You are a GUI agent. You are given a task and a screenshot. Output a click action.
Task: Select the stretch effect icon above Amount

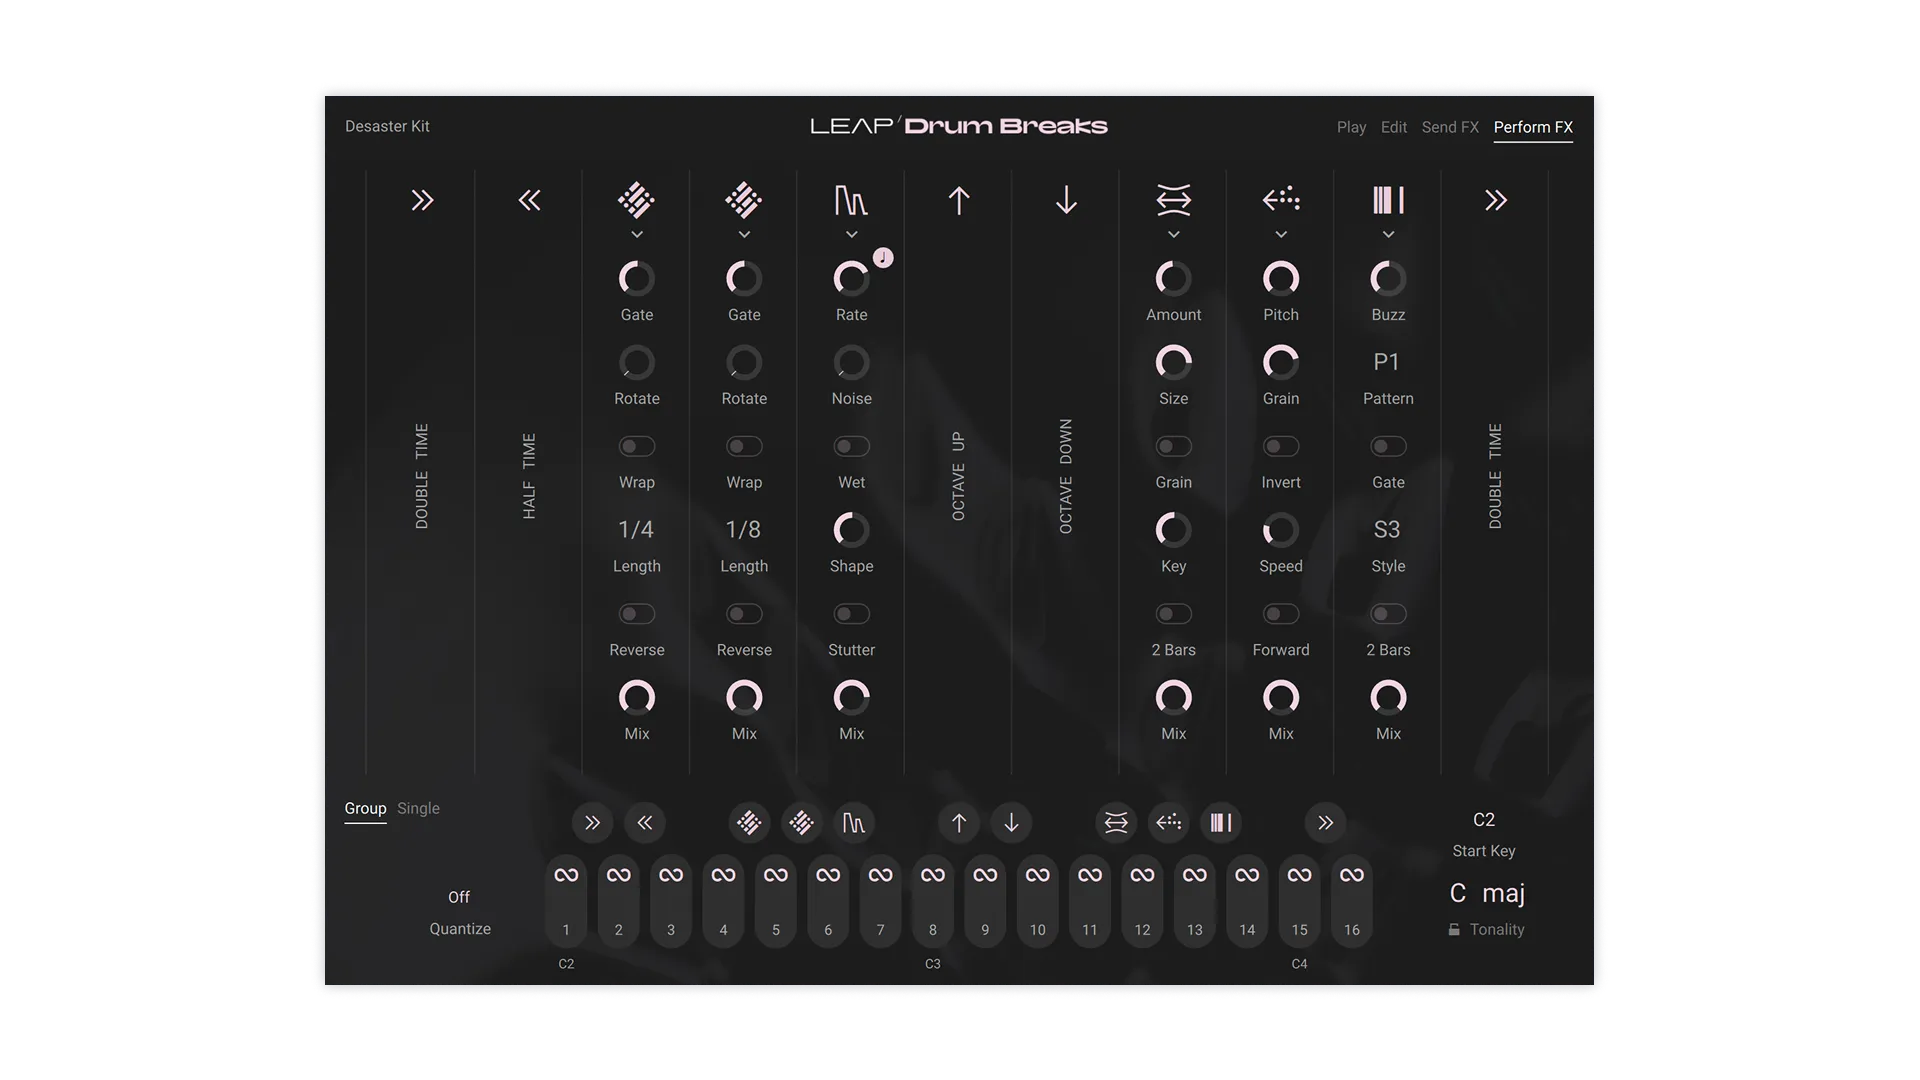tap(1173, 200)
